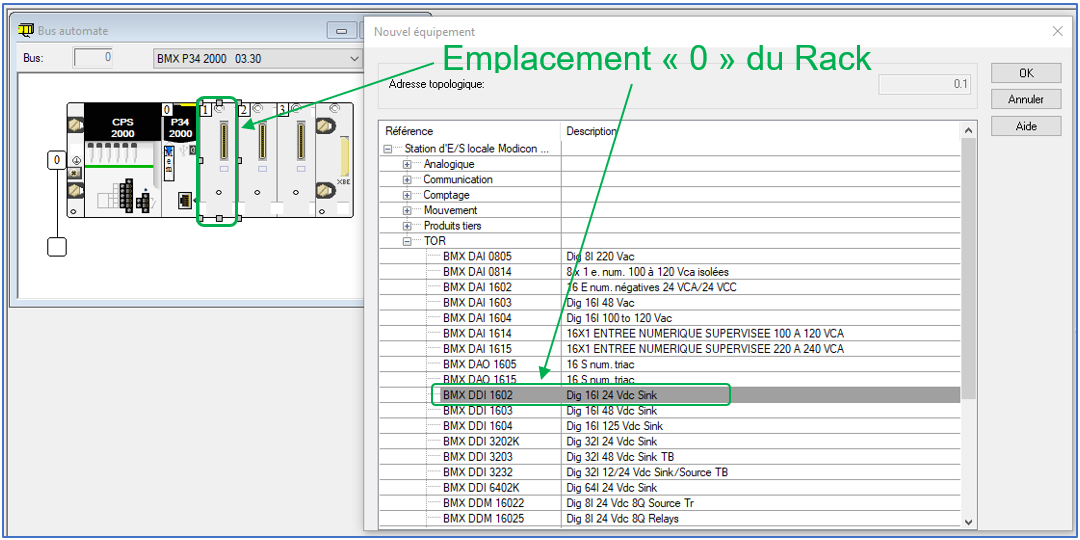Click the list scrollbar down arrow
The height and width of the screenshot is (540, 1080).
point(968,521)
